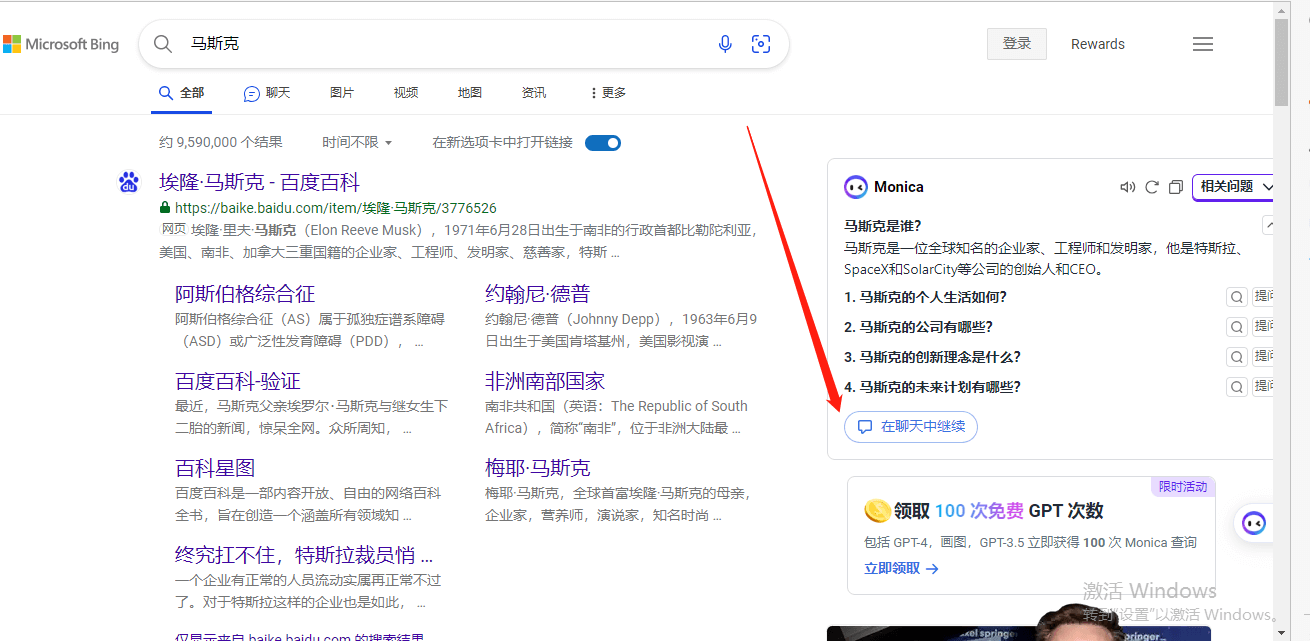Click the Monica logo in the answer card

pyautogui.click(x=856, y=187)
